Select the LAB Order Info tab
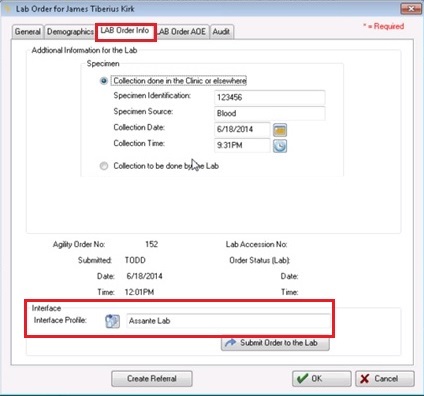 [x=125, y=31]
